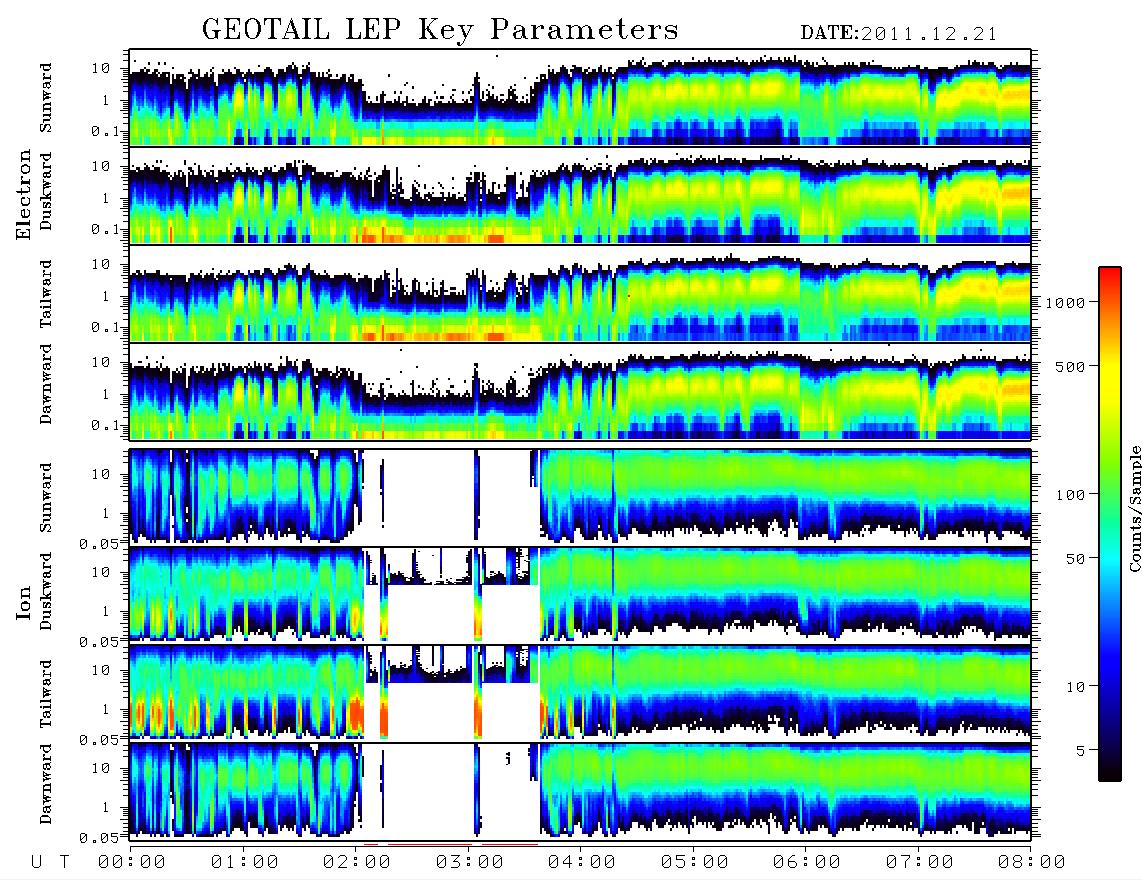The height and width of the screenshot is (880, 1142).
Task: Click the 07:00 time tick label
Action: [920, 862]
